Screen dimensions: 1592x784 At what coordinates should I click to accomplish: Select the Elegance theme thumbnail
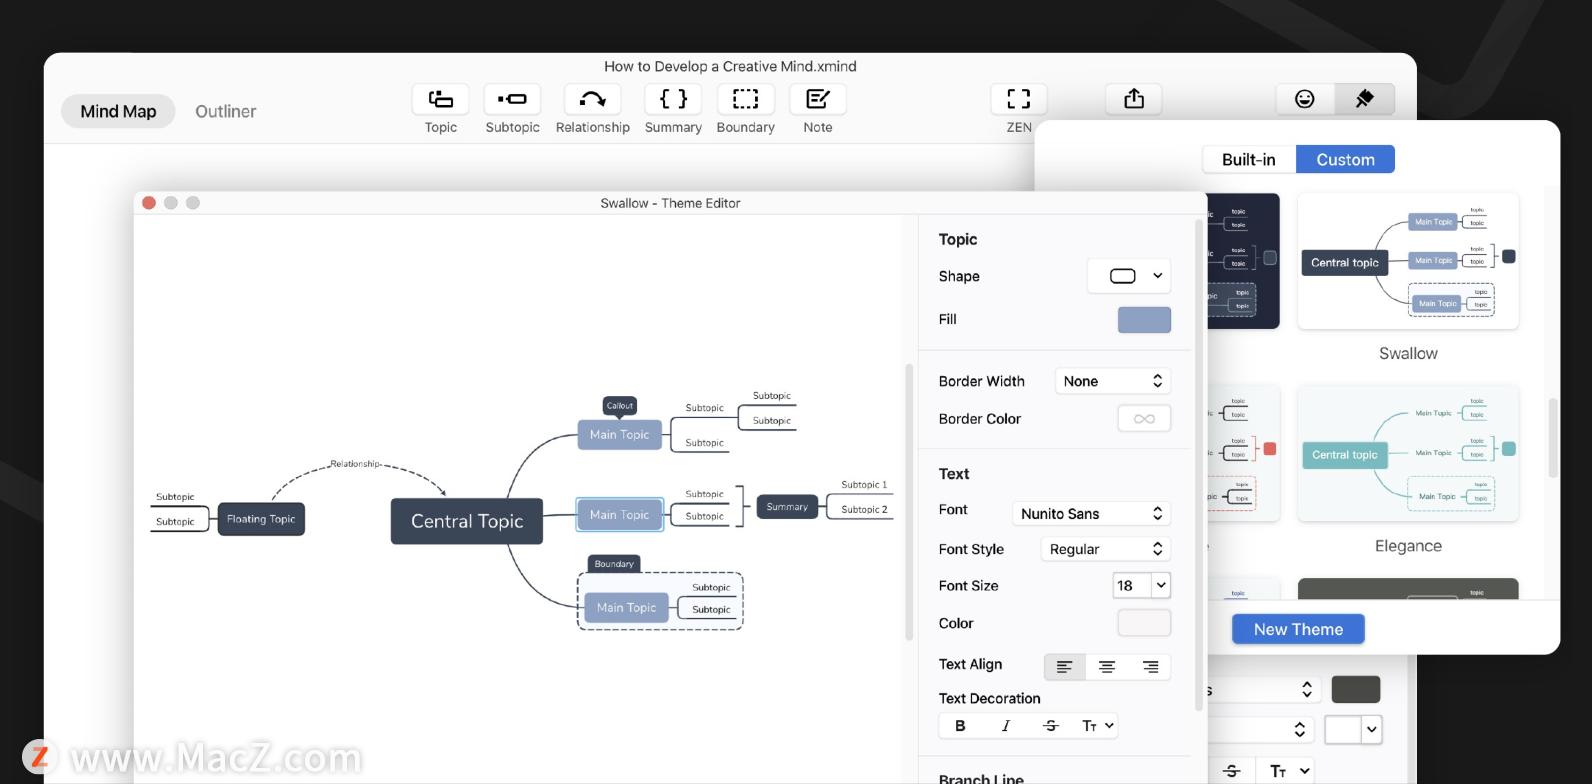pyautogui.click(x=1407, y=454)
